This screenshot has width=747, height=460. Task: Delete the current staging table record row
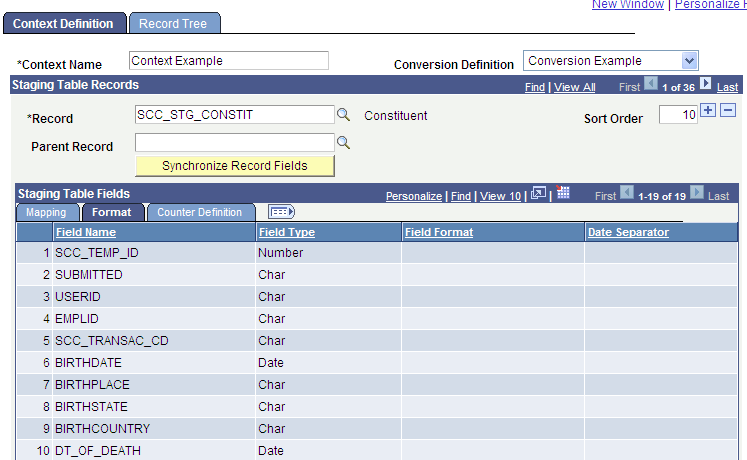[x=728, y=110]
